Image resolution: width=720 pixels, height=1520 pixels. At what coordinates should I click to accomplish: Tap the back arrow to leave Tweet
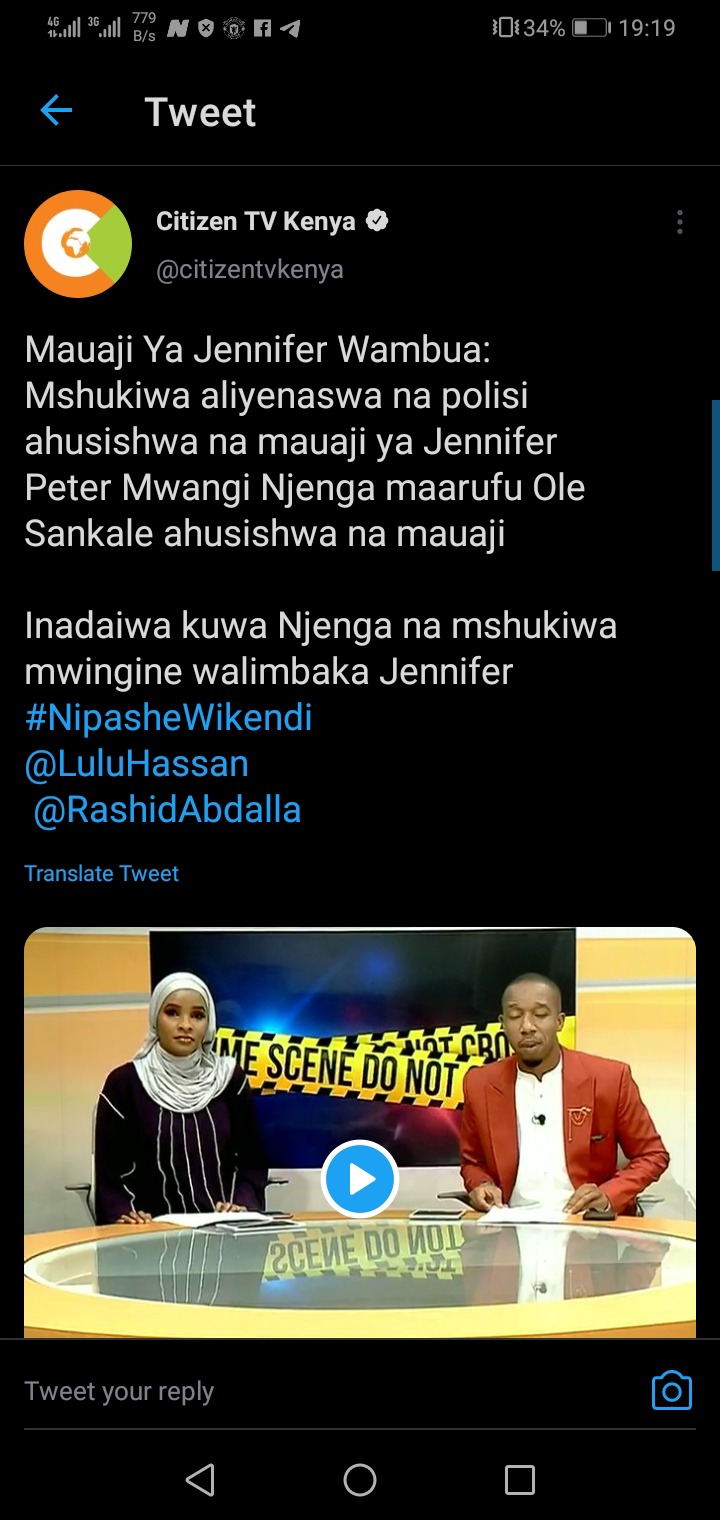(56, 111)
